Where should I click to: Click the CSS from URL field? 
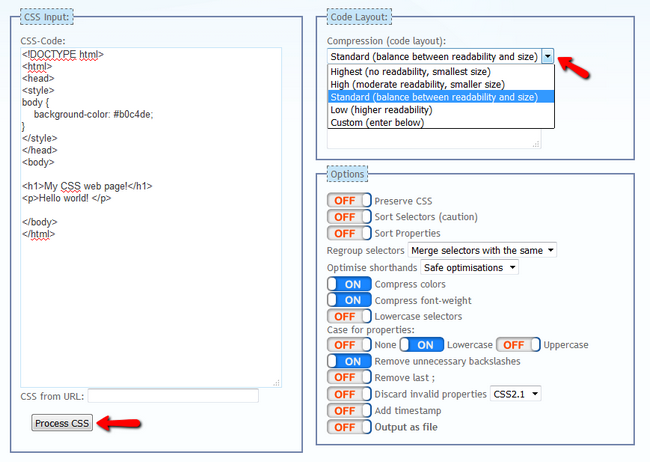(x=172, y=396)
